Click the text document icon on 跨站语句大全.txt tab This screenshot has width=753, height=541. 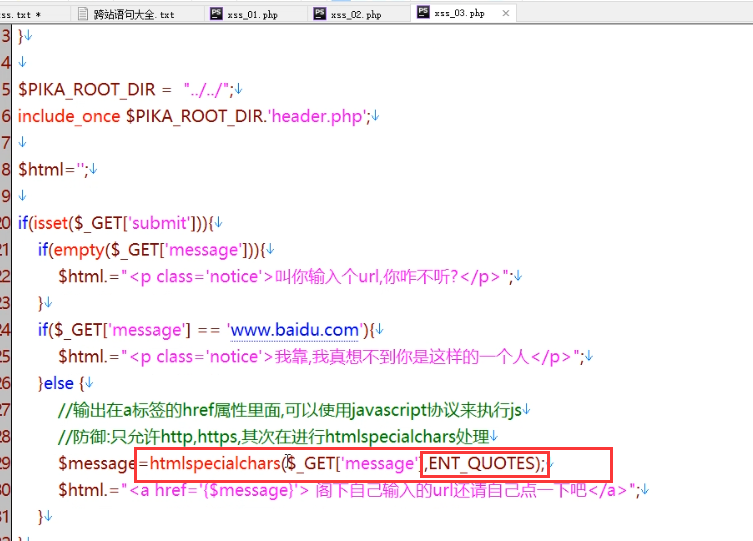[83, 14]
